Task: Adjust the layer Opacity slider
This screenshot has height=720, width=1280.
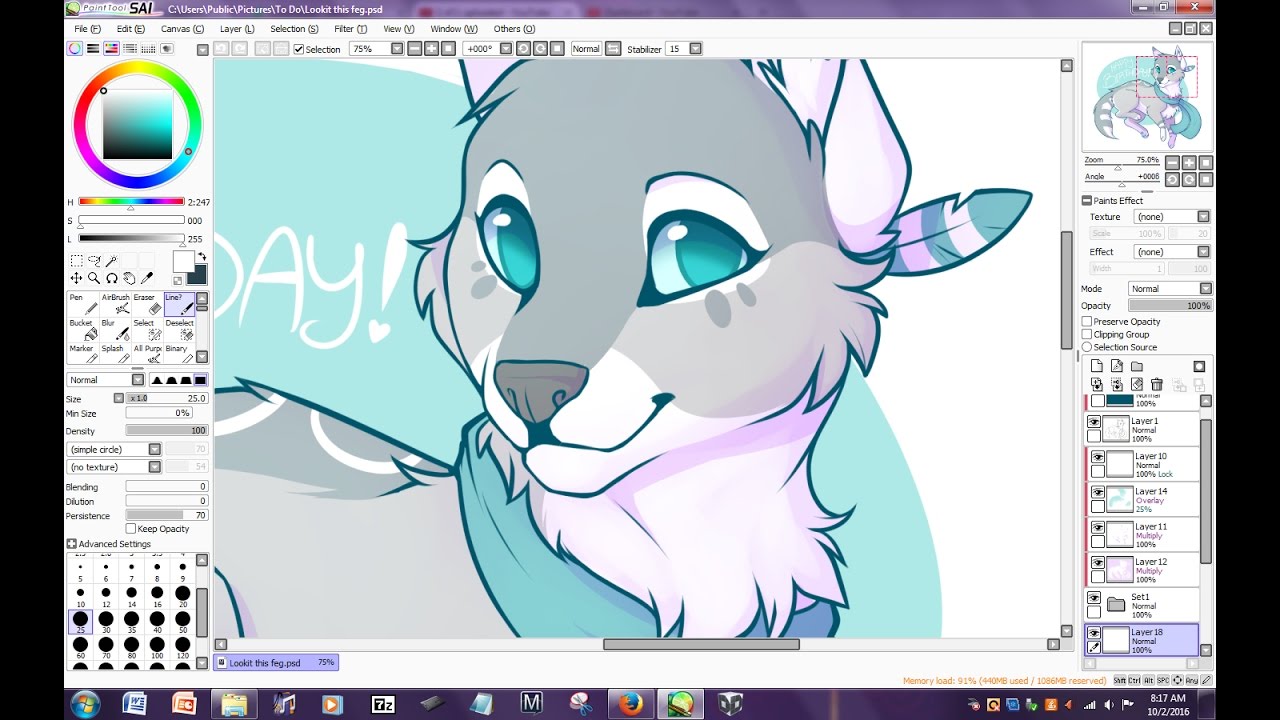Action: (x=1170, y=306)
